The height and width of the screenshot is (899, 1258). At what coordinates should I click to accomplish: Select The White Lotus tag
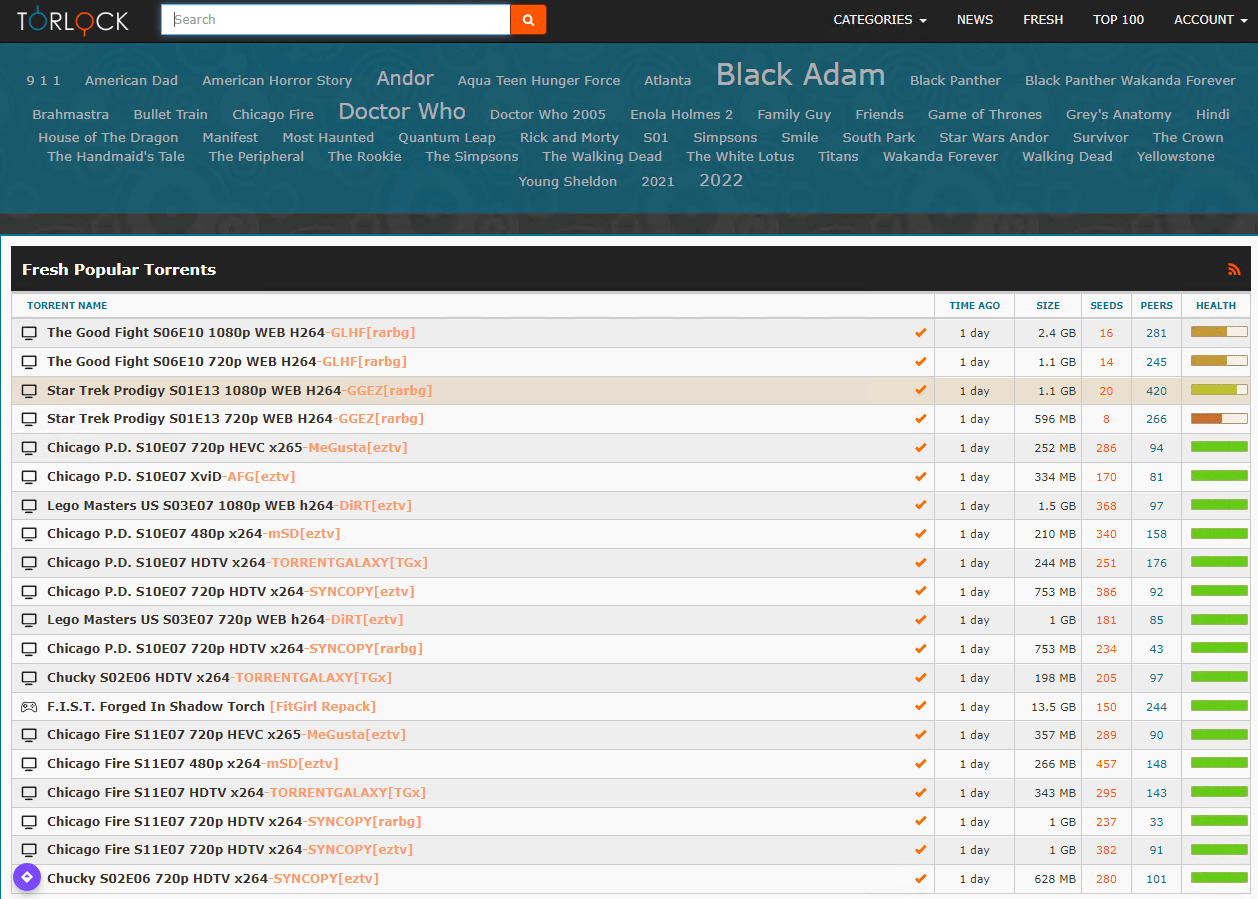pyautogui.click(x=741, y=156)
